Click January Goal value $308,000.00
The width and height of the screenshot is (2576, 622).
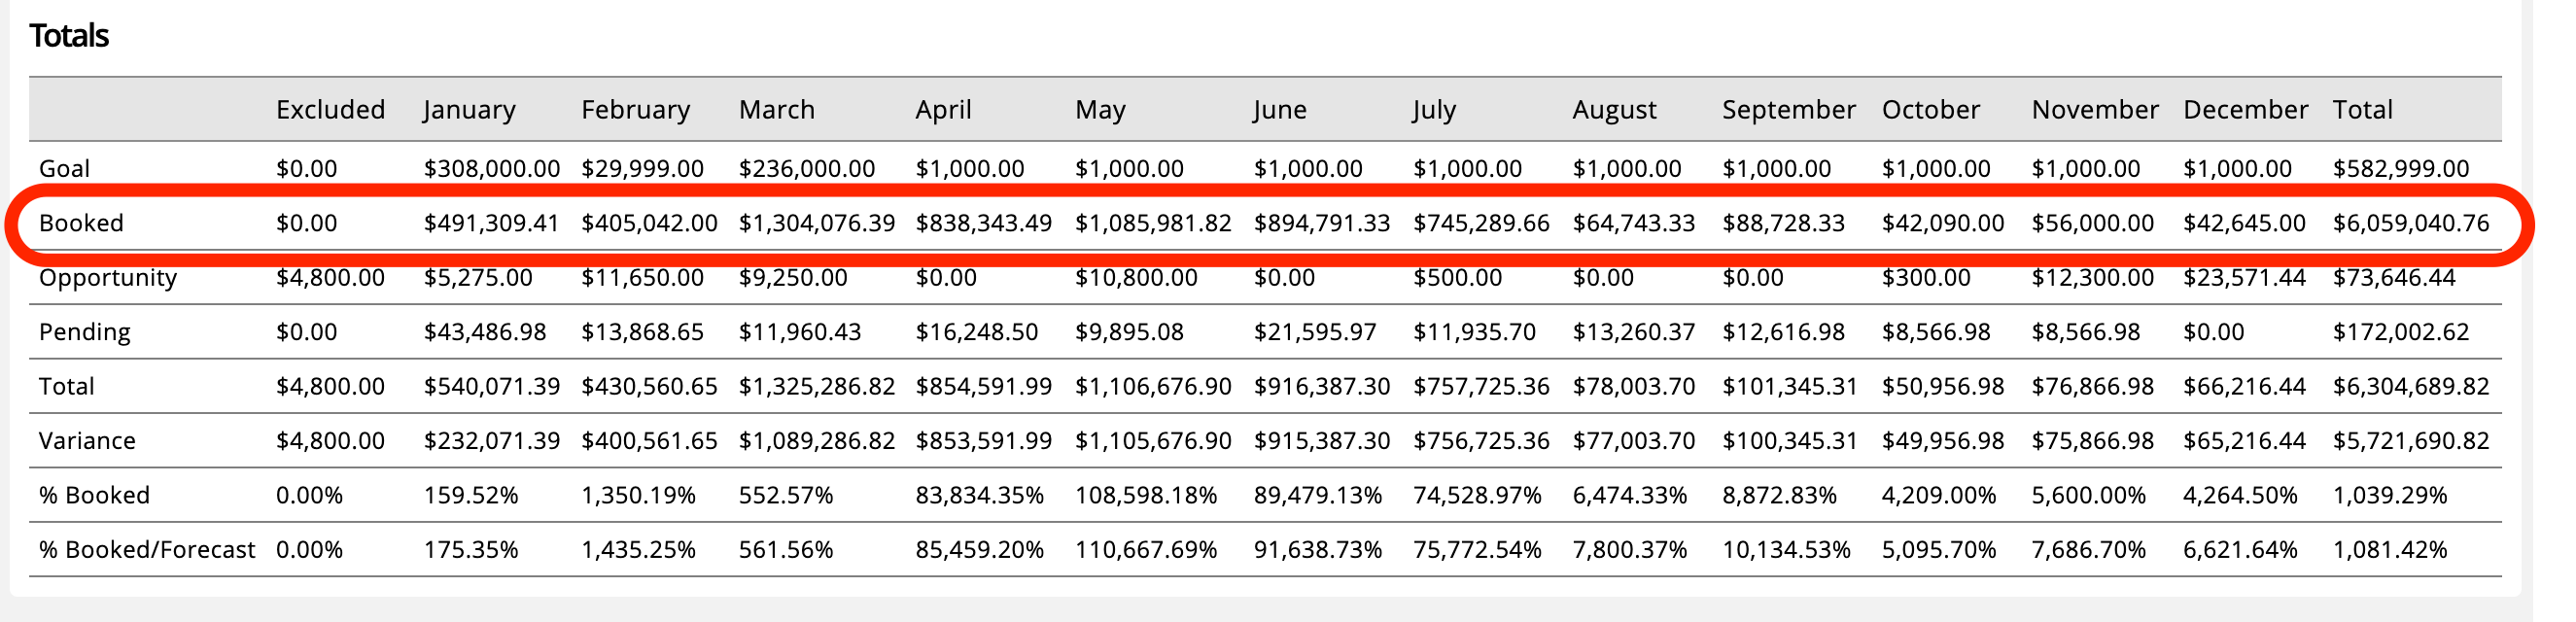point(491,169)
